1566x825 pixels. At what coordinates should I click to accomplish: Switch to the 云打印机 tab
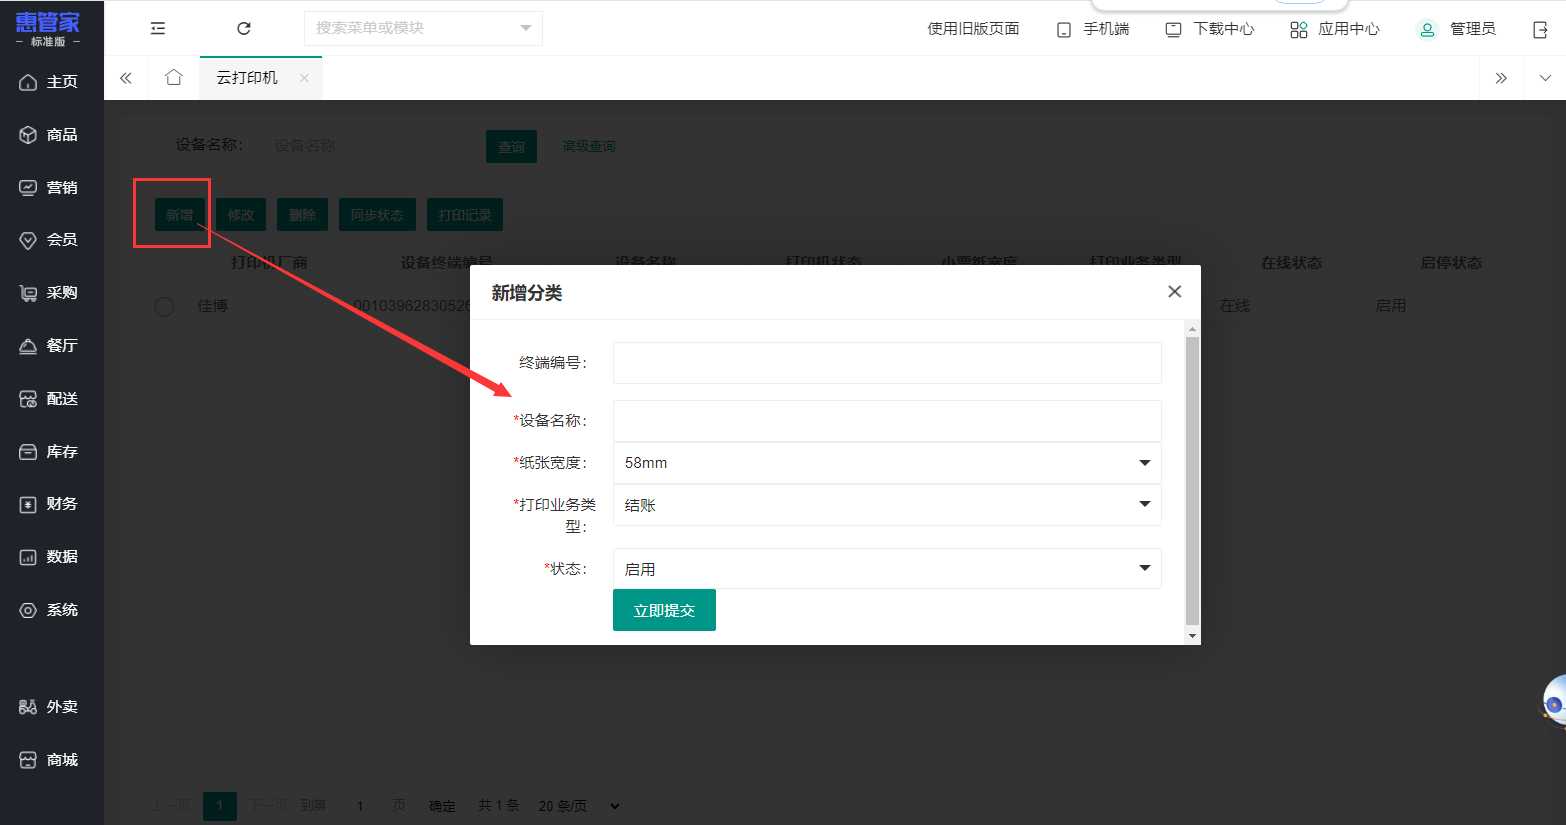(x=247, y=78)
